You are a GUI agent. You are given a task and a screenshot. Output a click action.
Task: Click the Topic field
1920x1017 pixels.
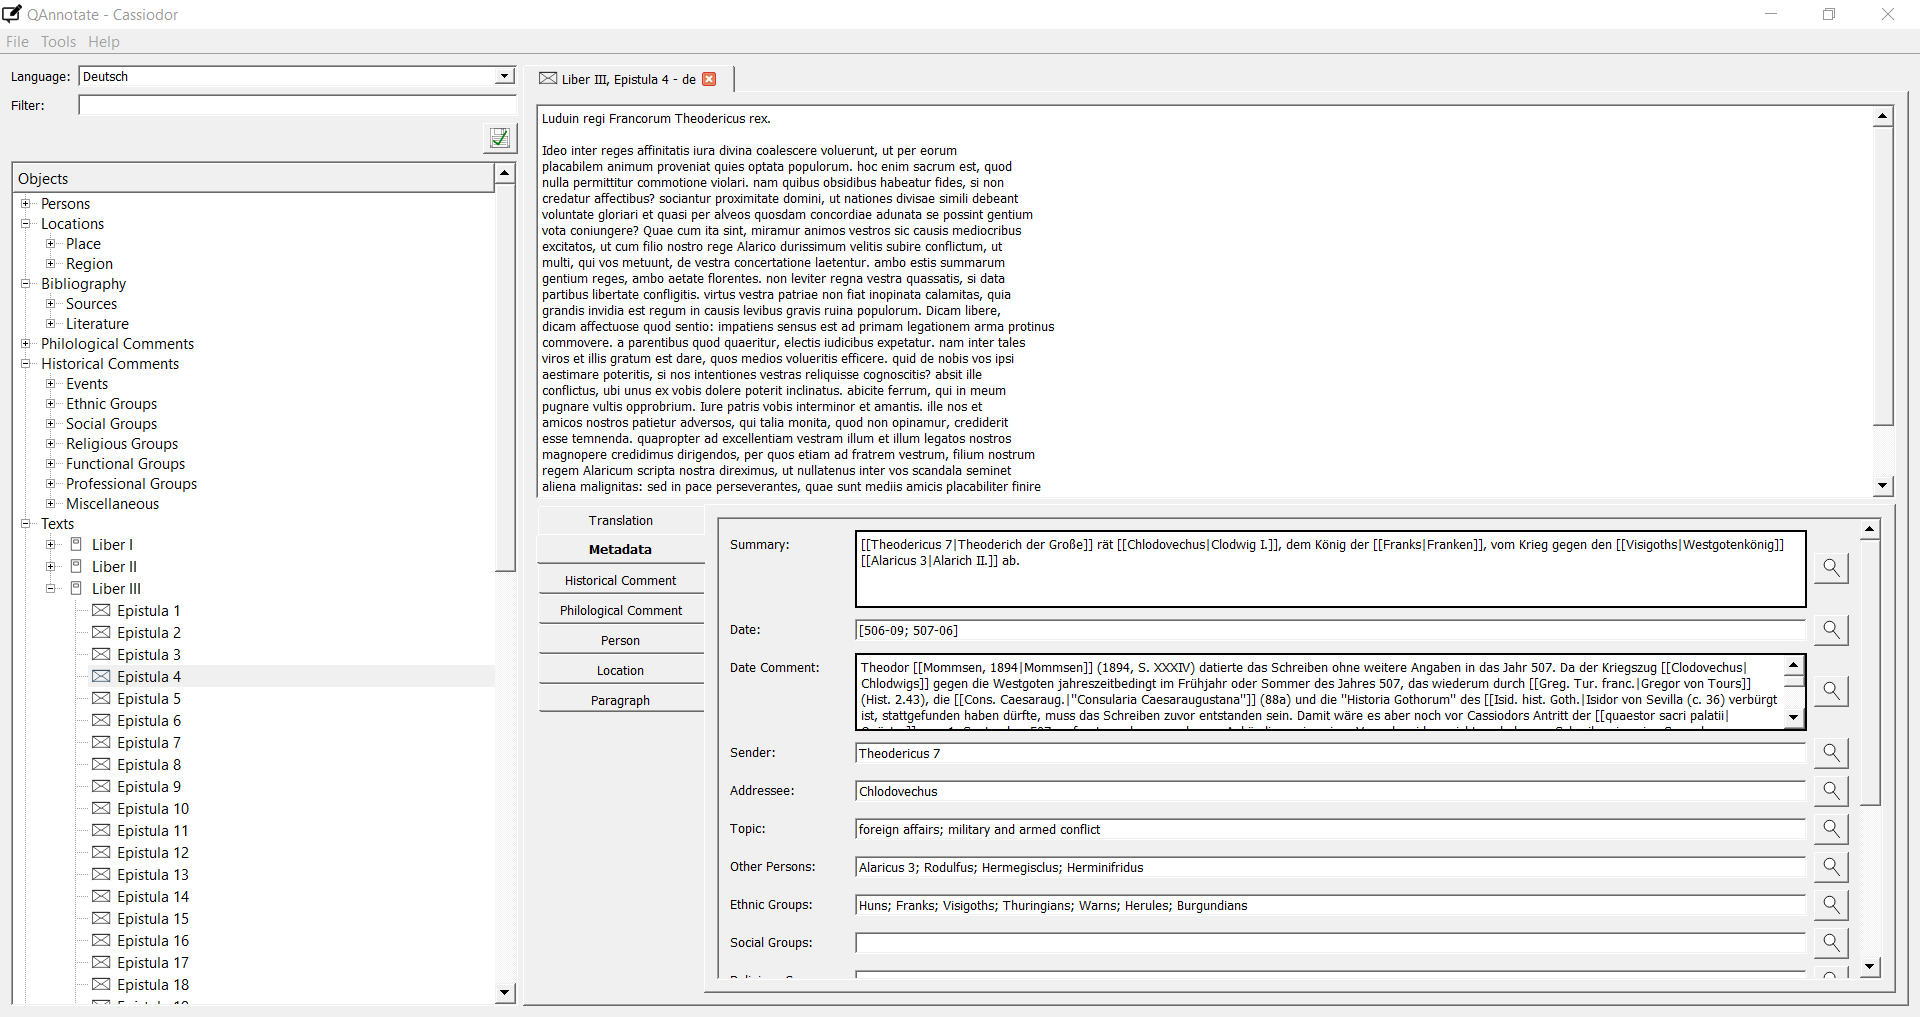(x=1331, y=829)
